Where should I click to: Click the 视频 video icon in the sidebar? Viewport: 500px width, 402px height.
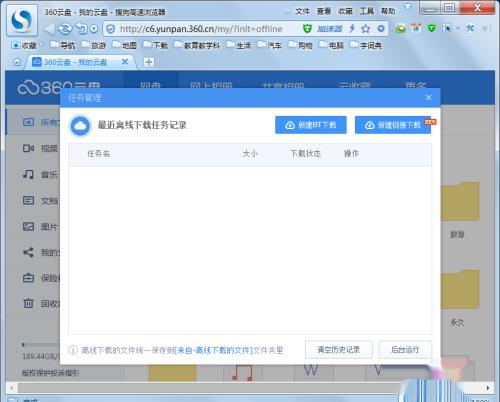pyautogui.click(x=28, y=148)
